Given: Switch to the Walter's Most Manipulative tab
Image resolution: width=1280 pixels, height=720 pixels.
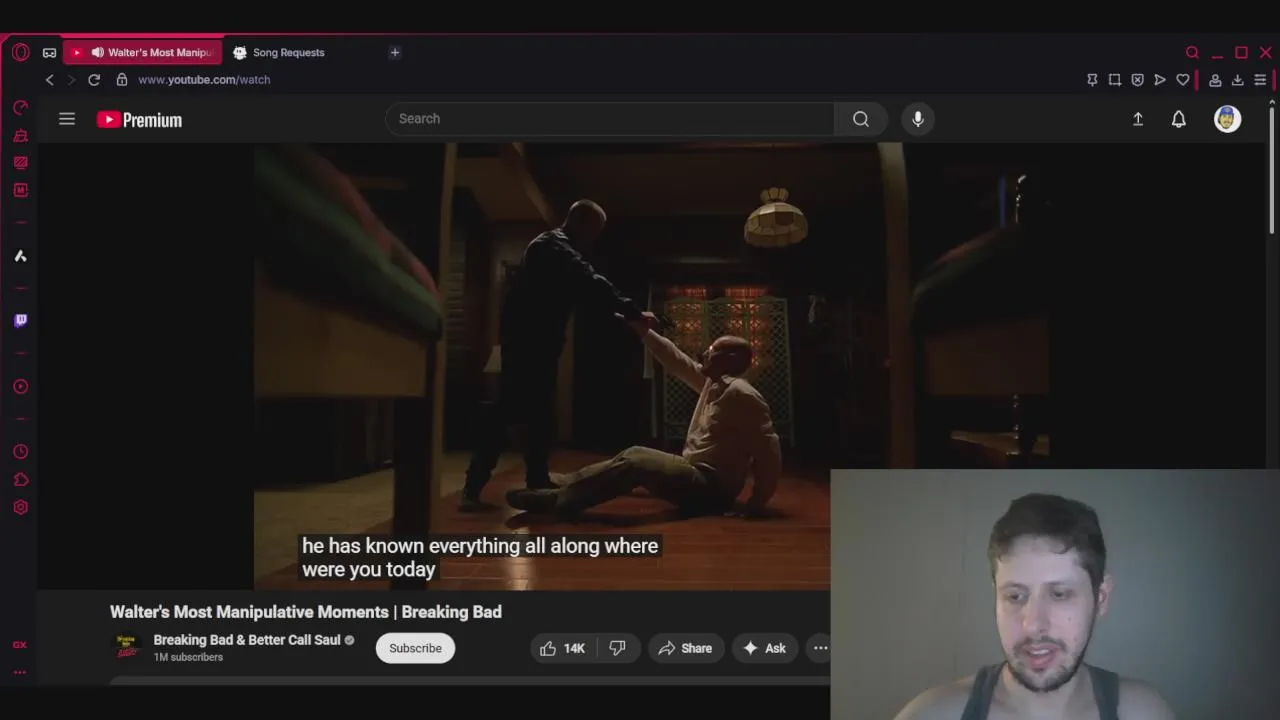Looking at the screenshot, I should click(143, 52).
